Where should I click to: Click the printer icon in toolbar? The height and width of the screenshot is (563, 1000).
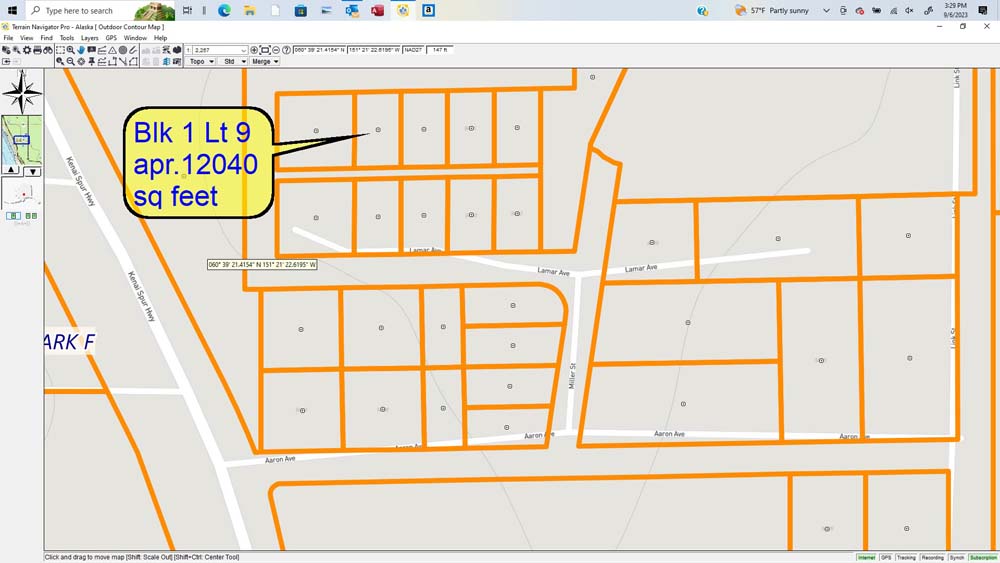[38, 50]
